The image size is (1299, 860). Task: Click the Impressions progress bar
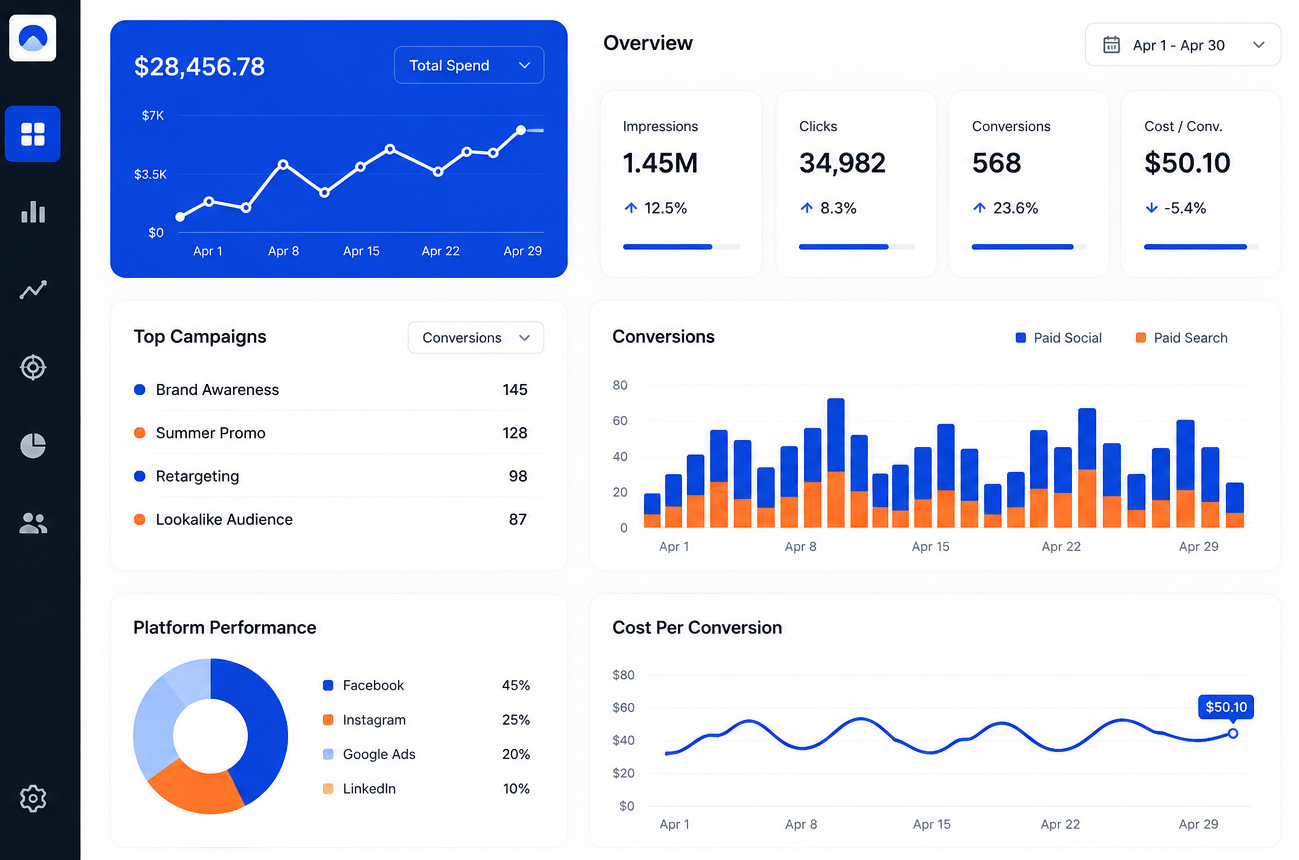681,246
